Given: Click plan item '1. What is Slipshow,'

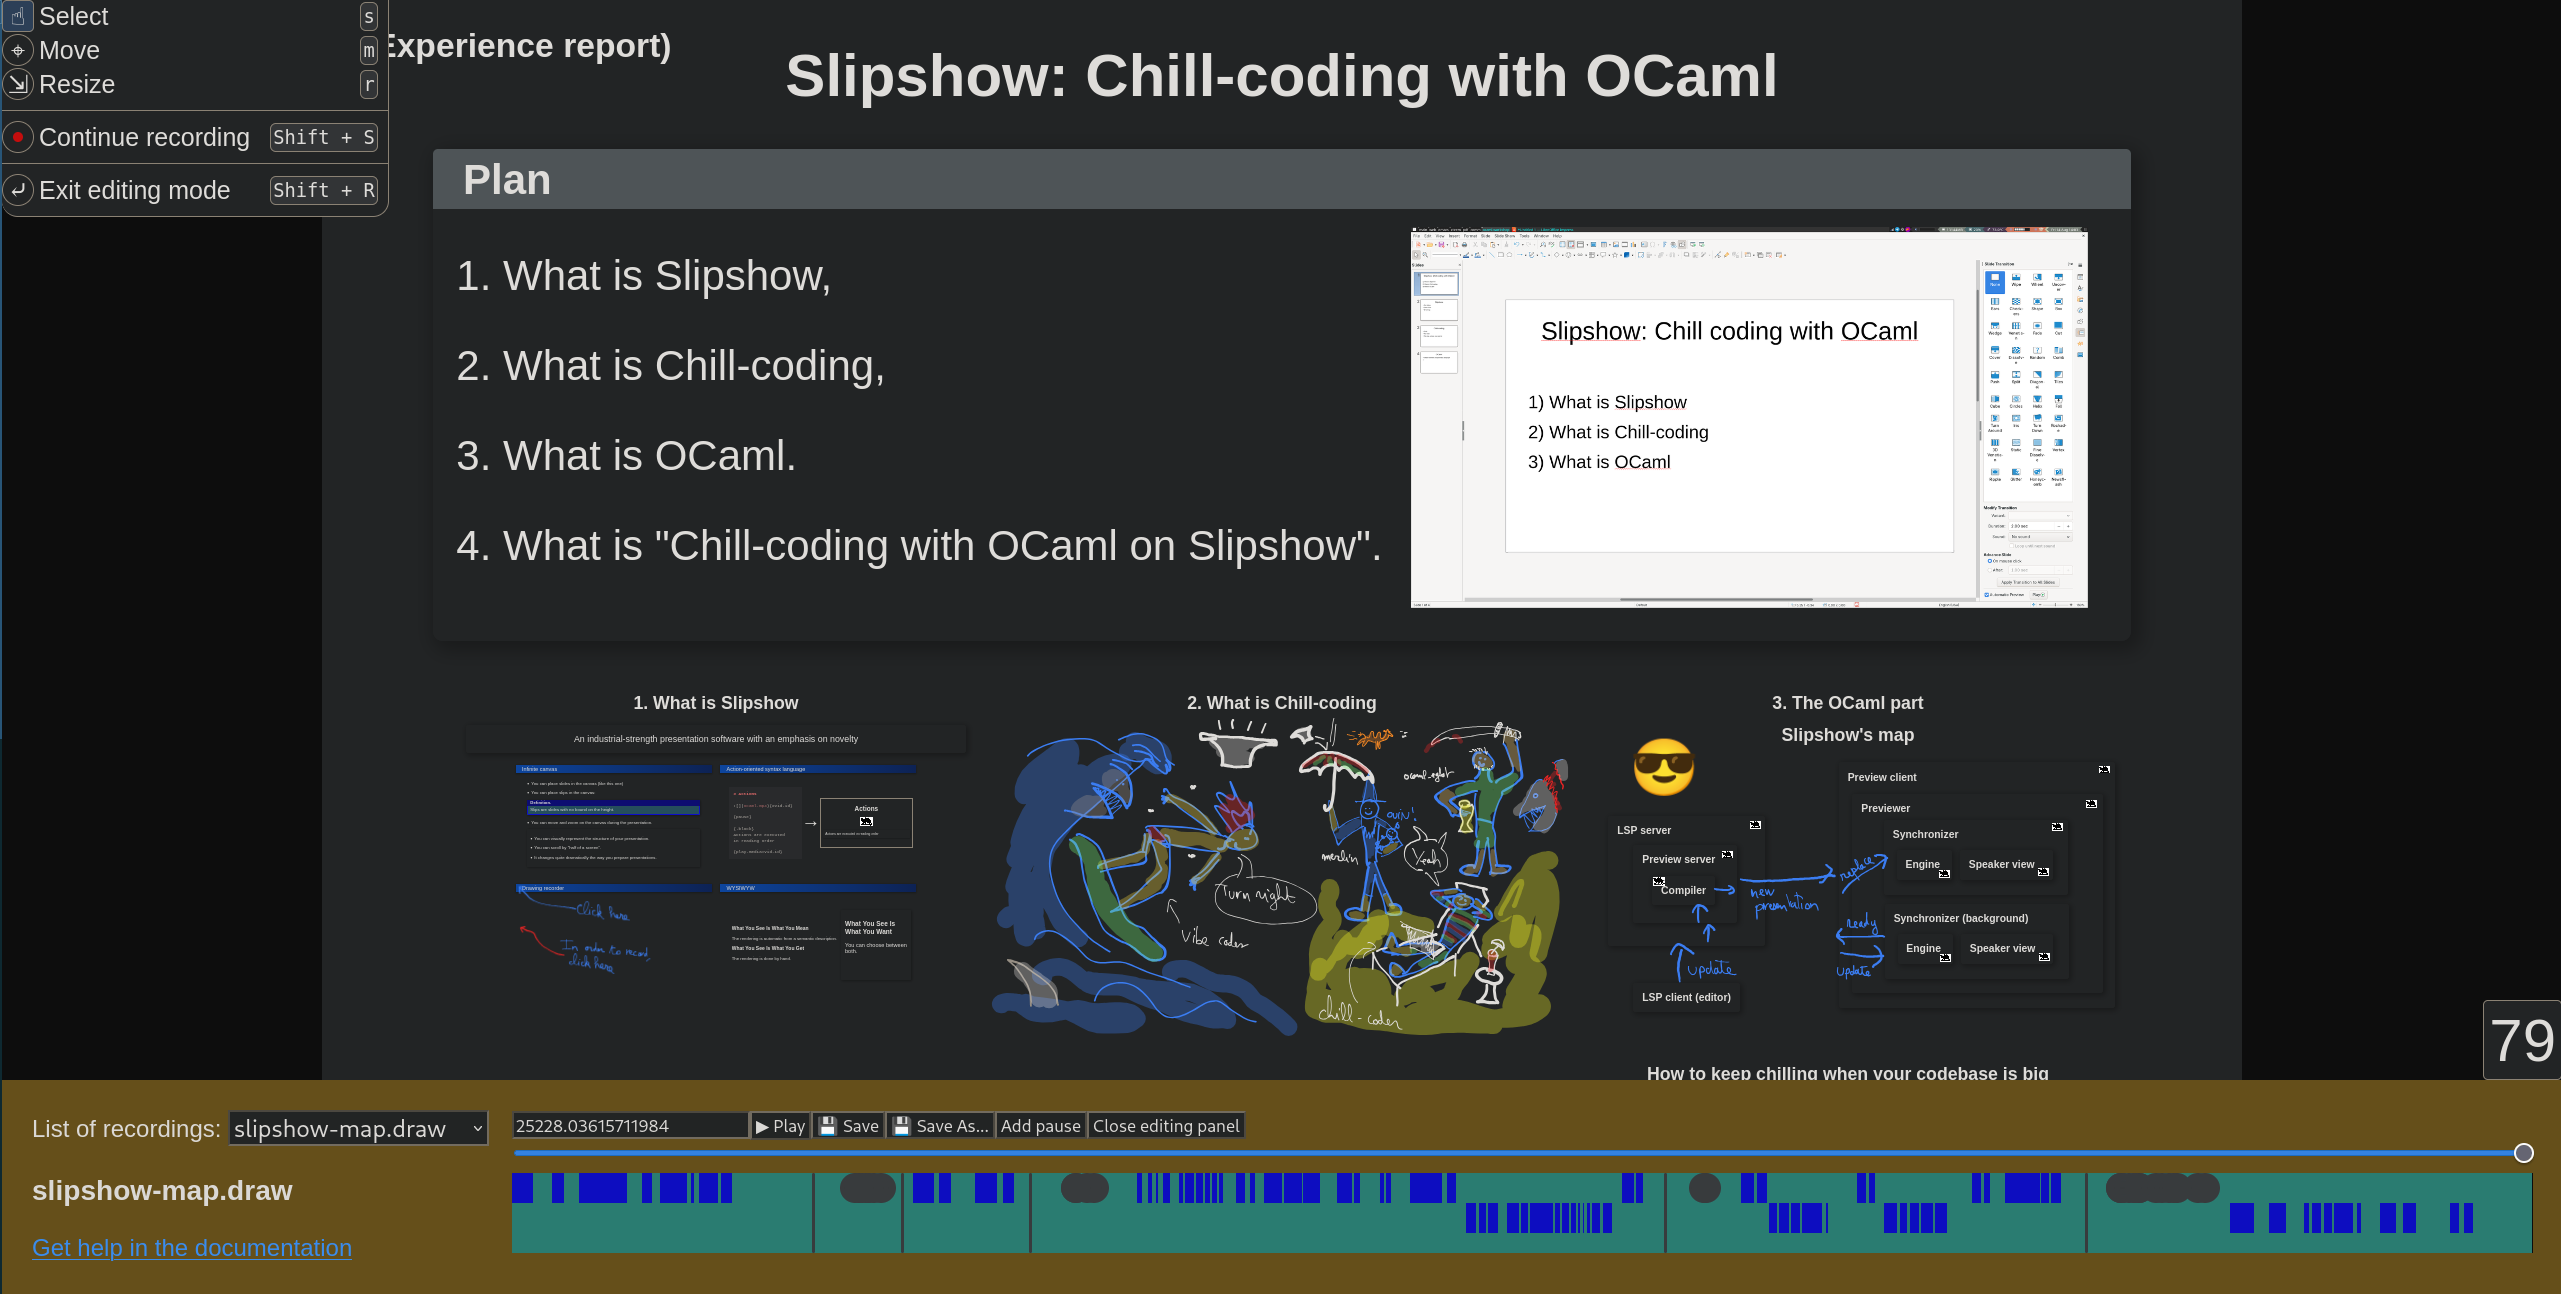Looking at the screenshot, I should click(644, 276).
